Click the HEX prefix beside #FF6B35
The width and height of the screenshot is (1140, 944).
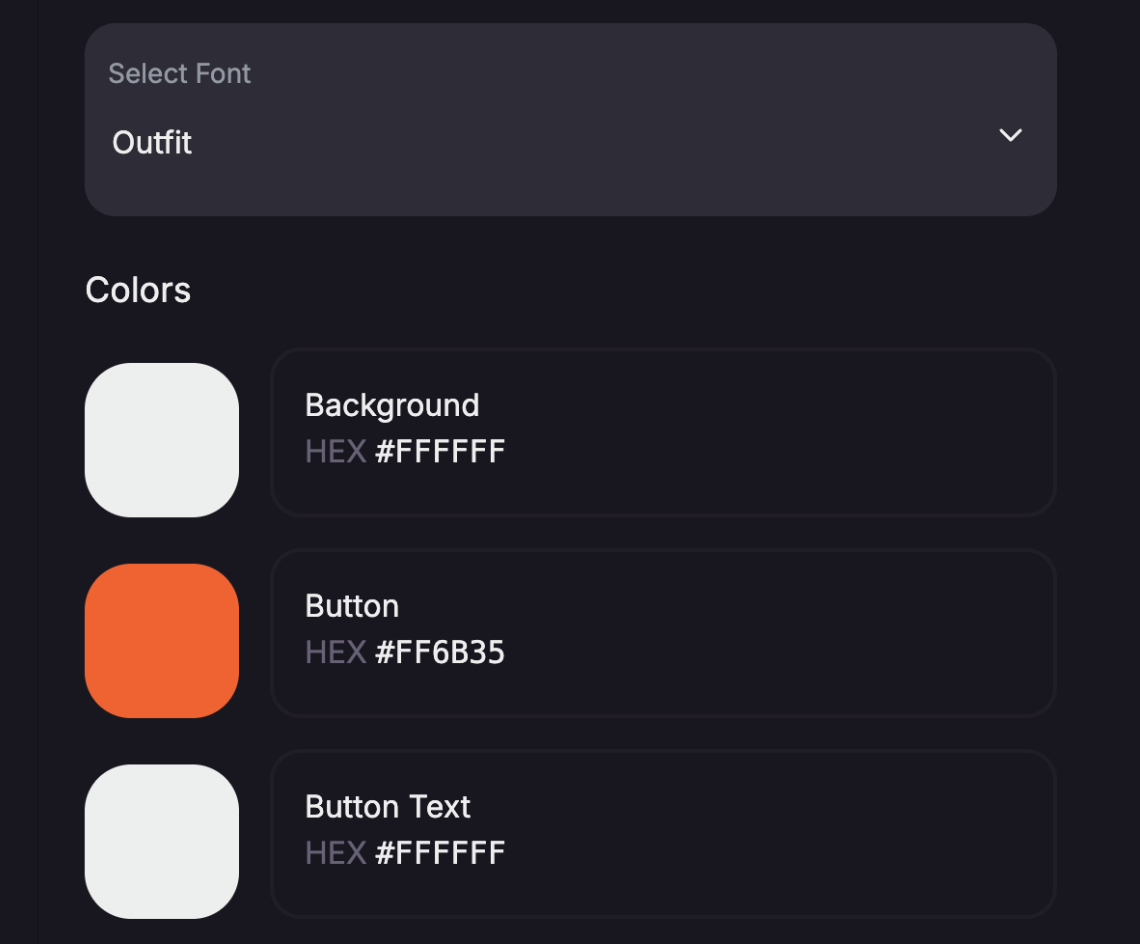(335, 653)
